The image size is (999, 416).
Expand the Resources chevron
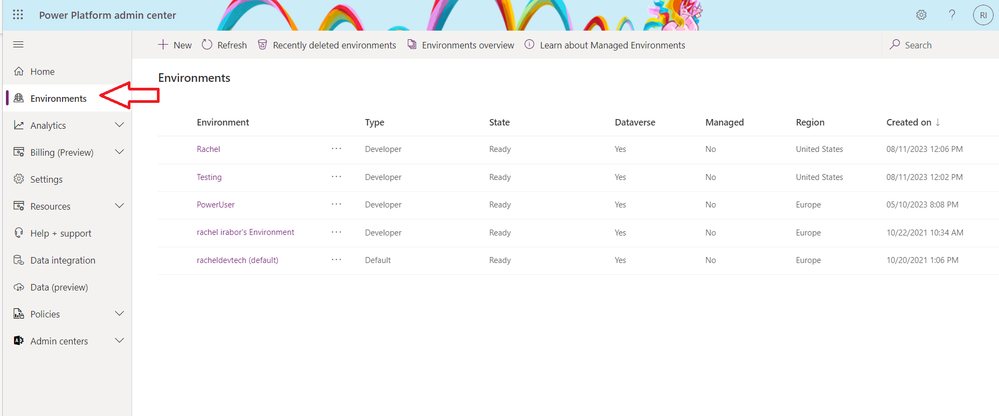pyautogui.click(x=119, y=206)
